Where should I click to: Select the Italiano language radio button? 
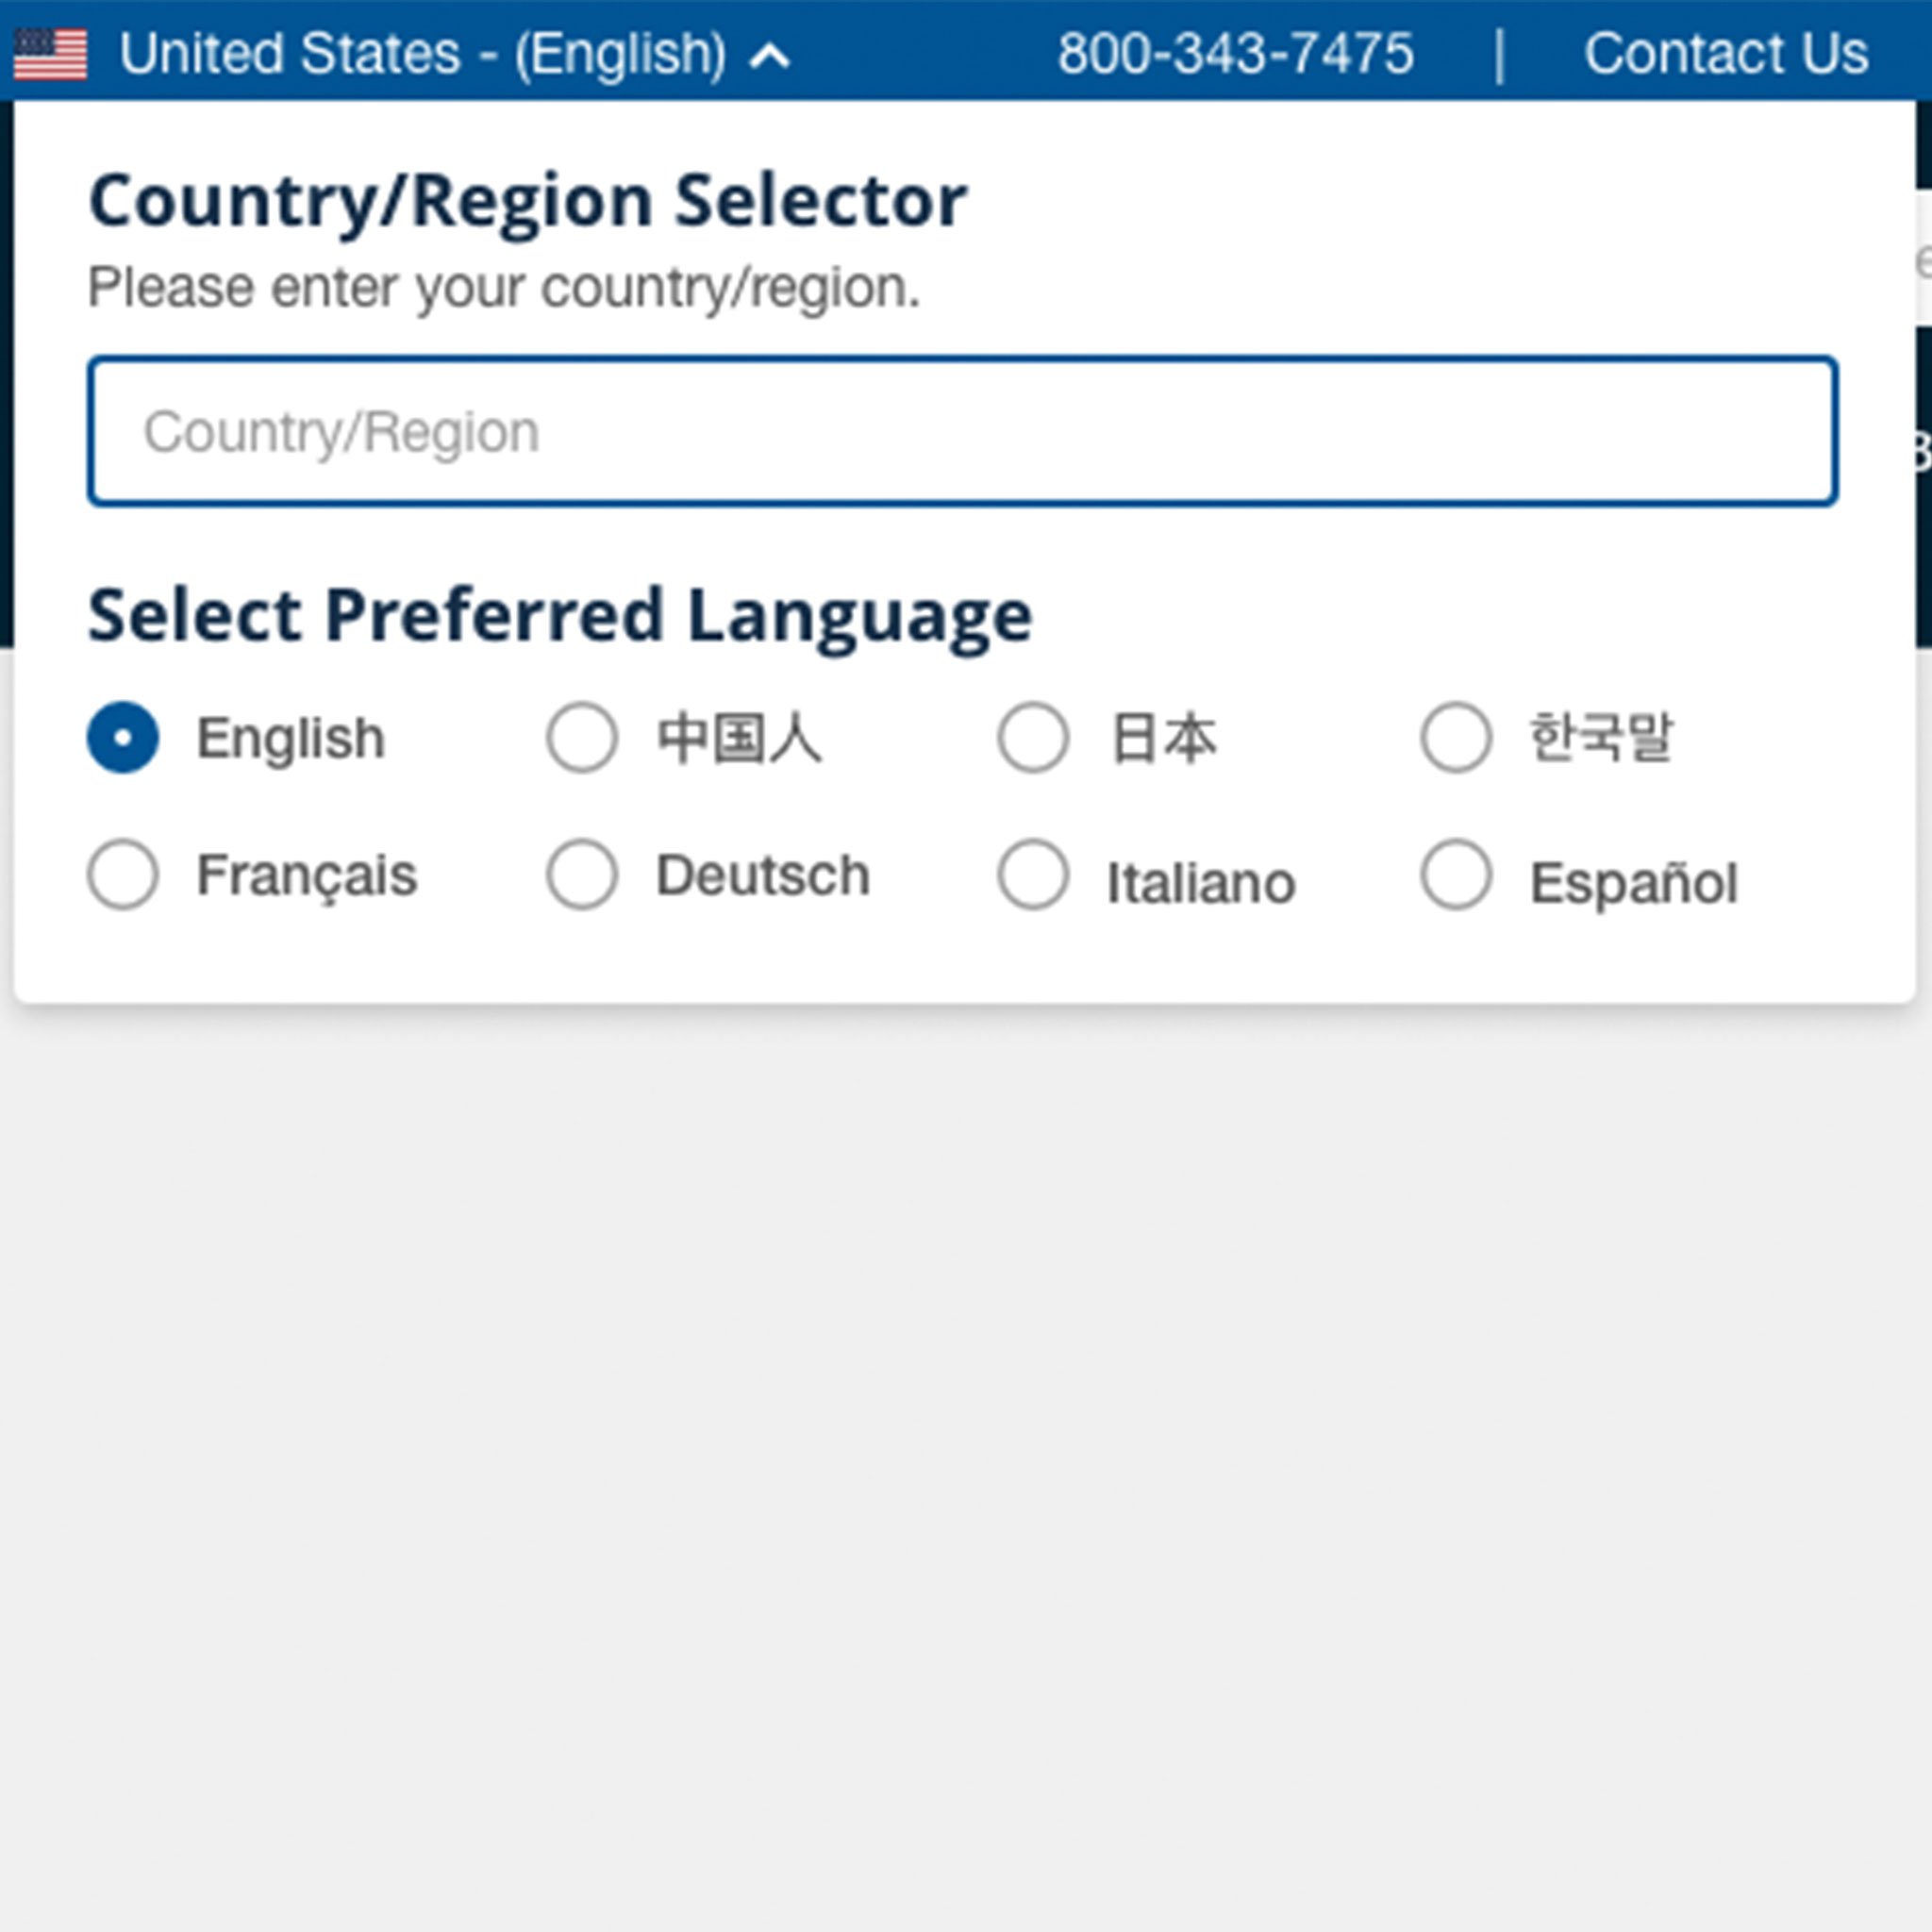tap(1033, 874)
